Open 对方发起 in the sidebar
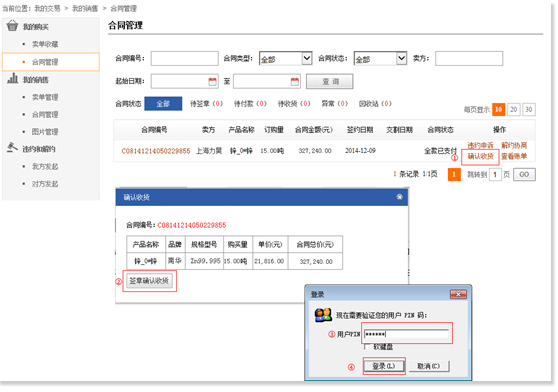 [45, 184]
